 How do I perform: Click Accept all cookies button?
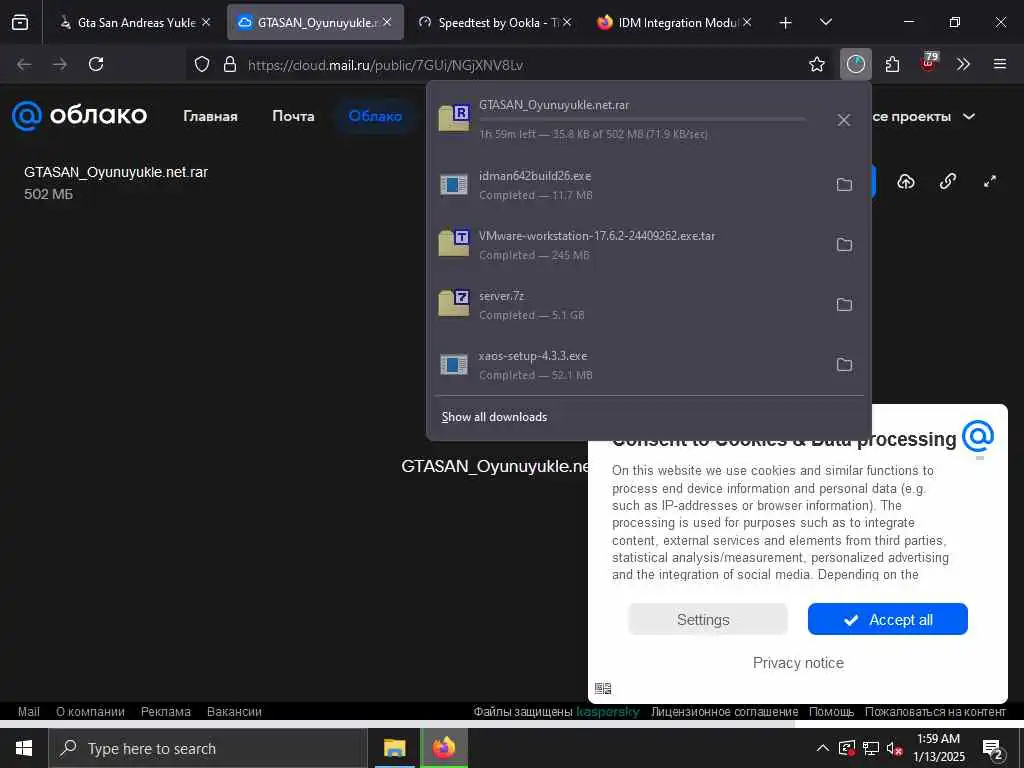[x=888, y=619]
